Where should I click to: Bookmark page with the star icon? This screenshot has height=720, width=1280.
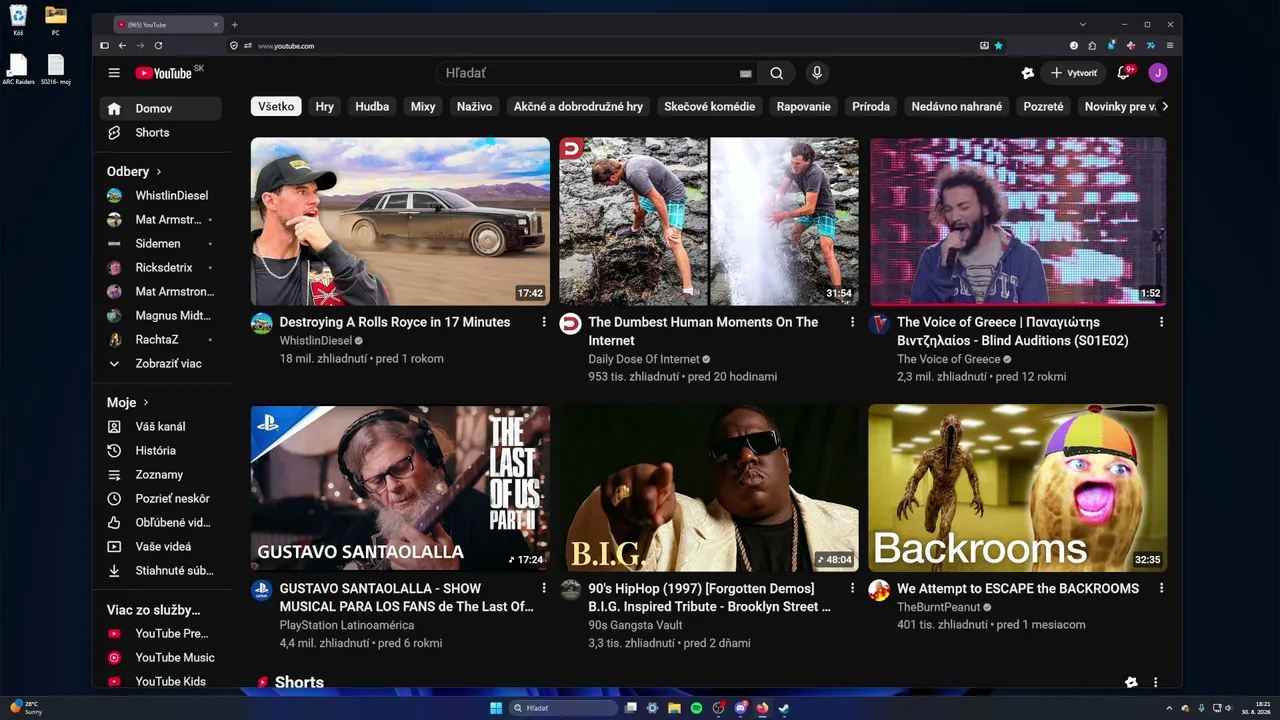point(998,45)
